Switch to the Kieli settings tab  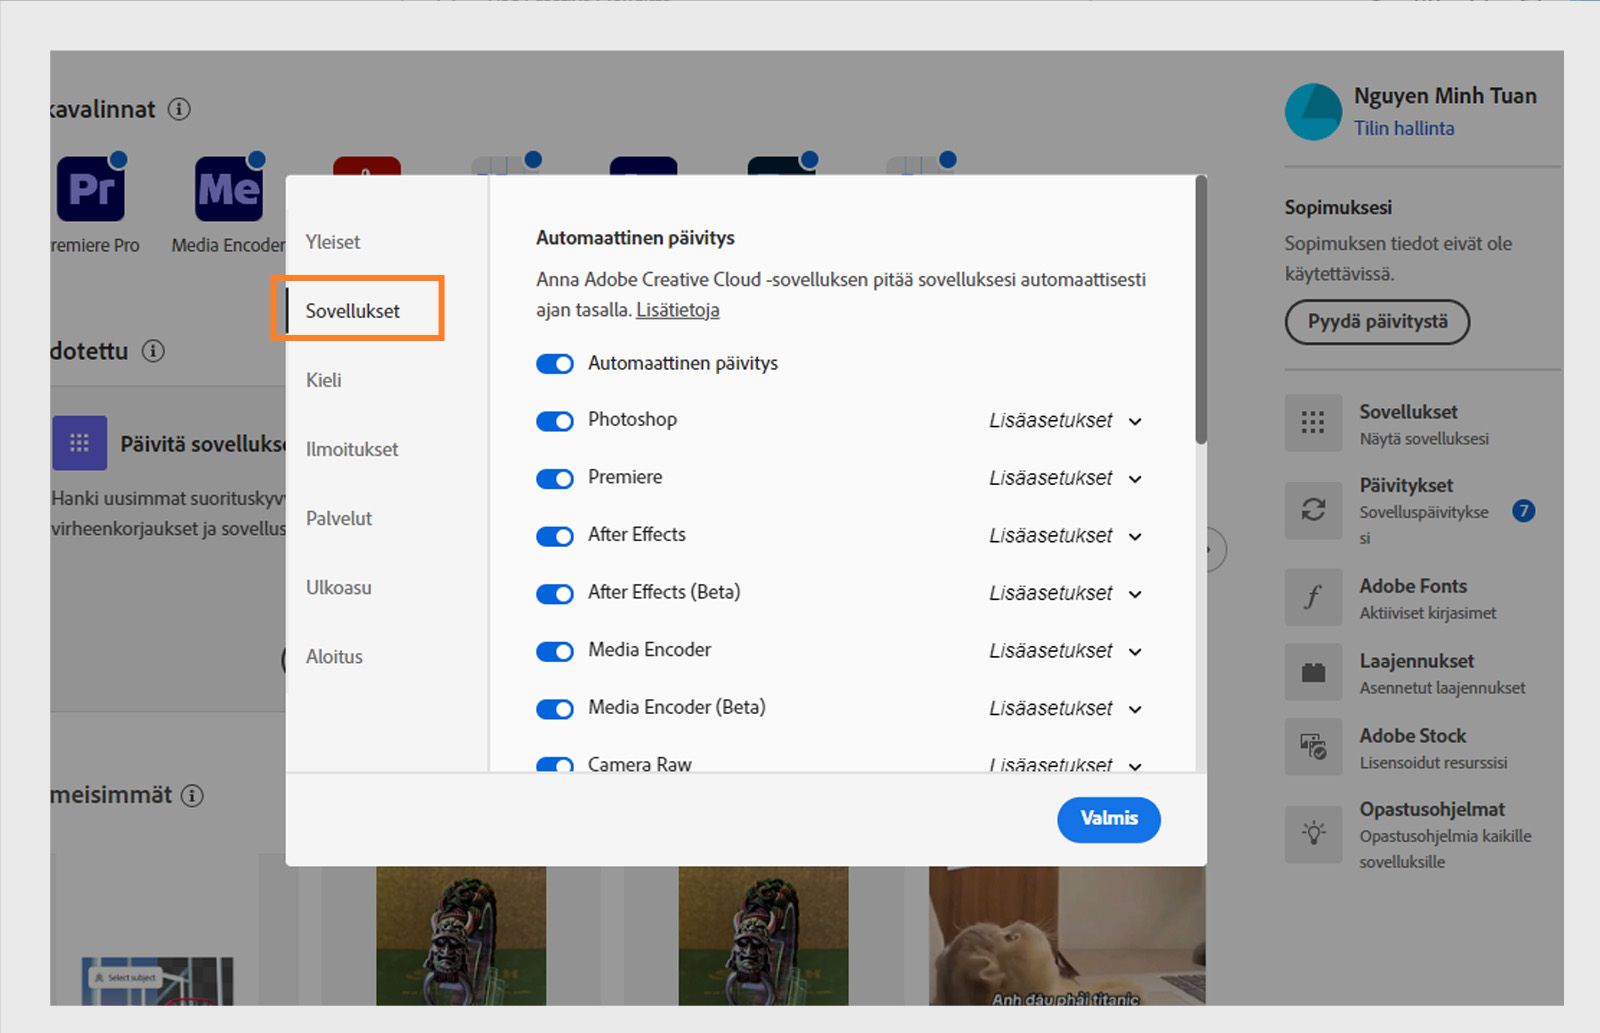tap(324, 380)
